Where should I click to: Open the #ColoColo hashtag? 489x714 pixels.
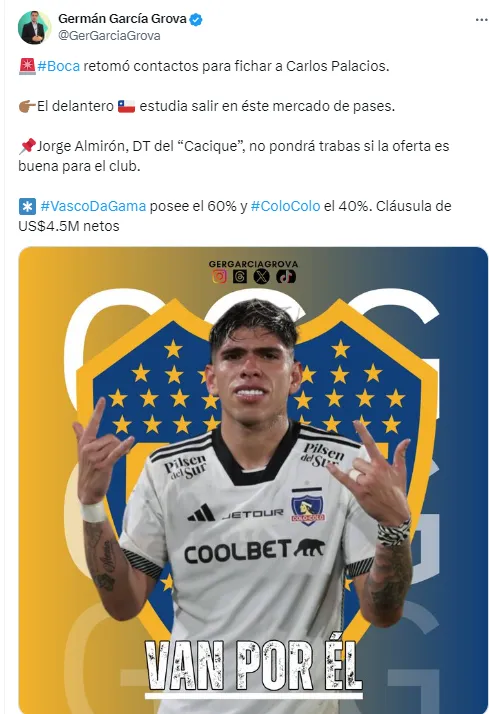[285, 206]
